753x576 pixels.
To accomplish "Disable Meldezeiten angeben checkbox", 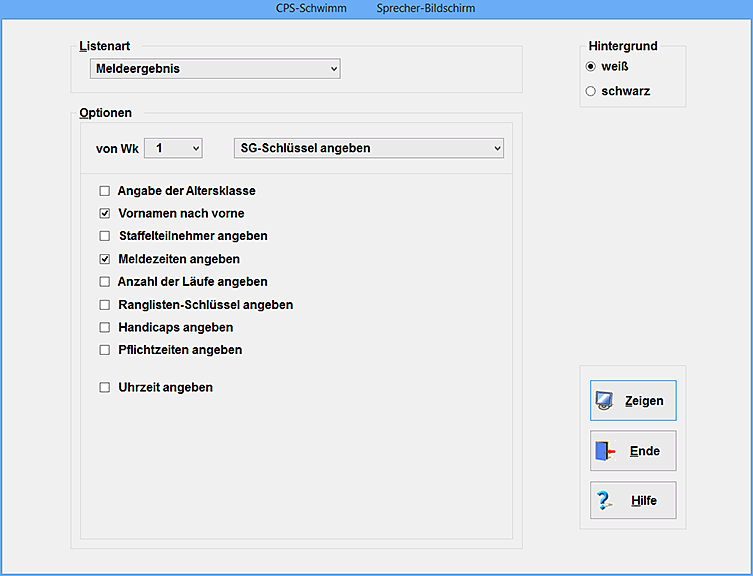I will 105,259.
